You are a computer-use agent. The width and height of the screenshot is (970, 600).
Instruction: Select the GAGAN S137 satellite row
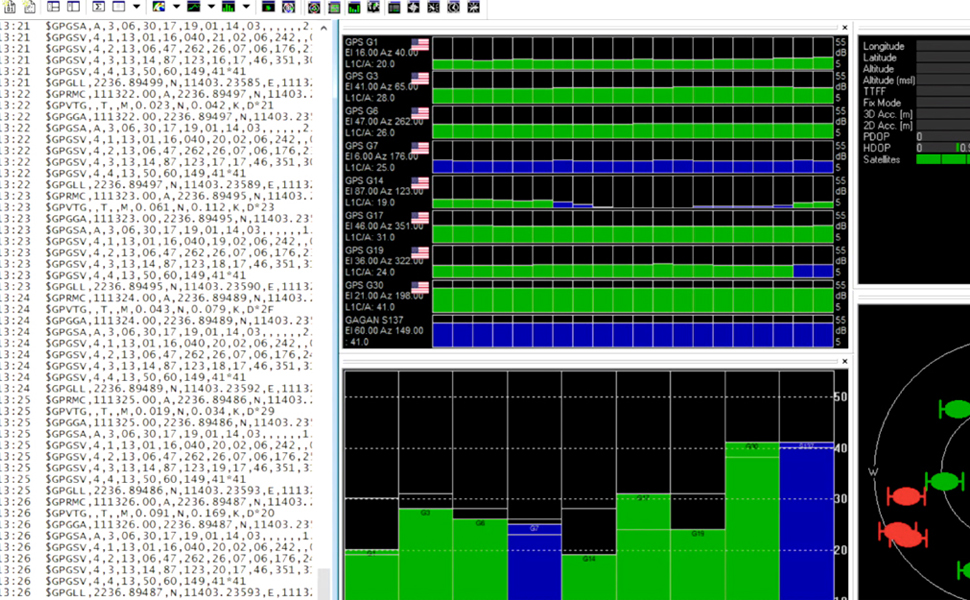pos(386,331)
